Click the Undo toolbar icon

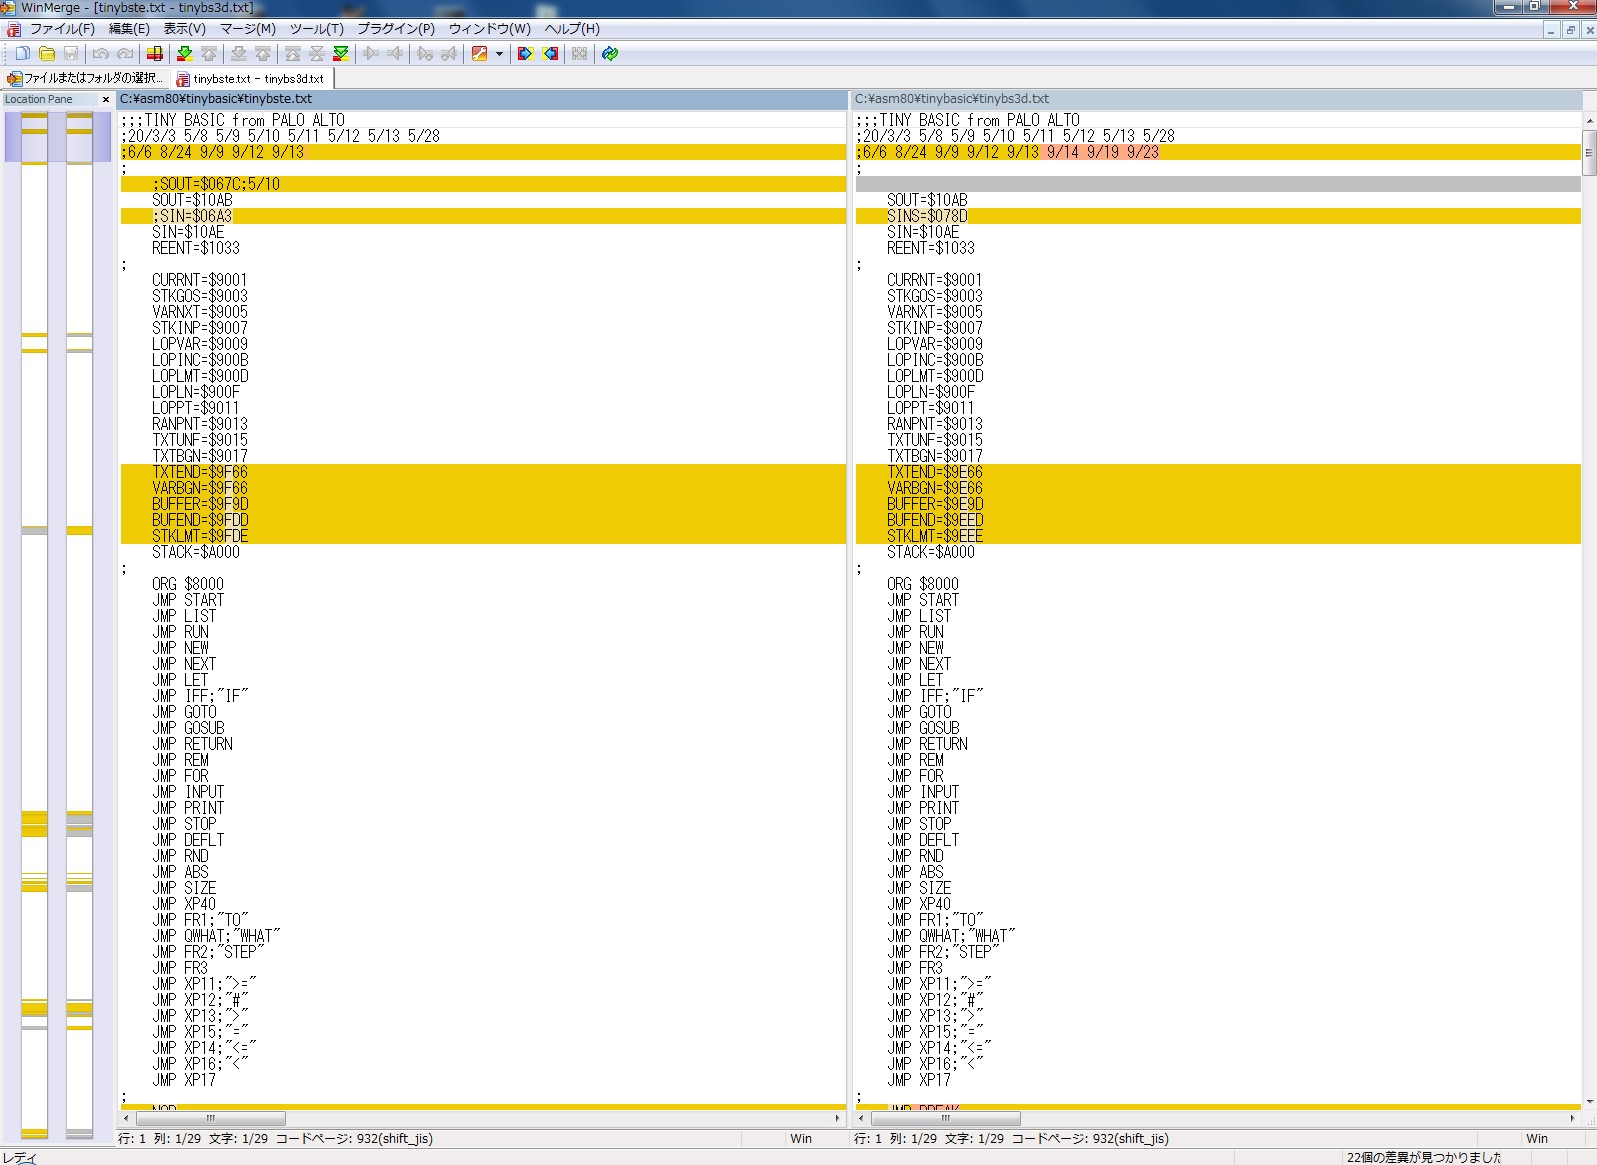101,54
